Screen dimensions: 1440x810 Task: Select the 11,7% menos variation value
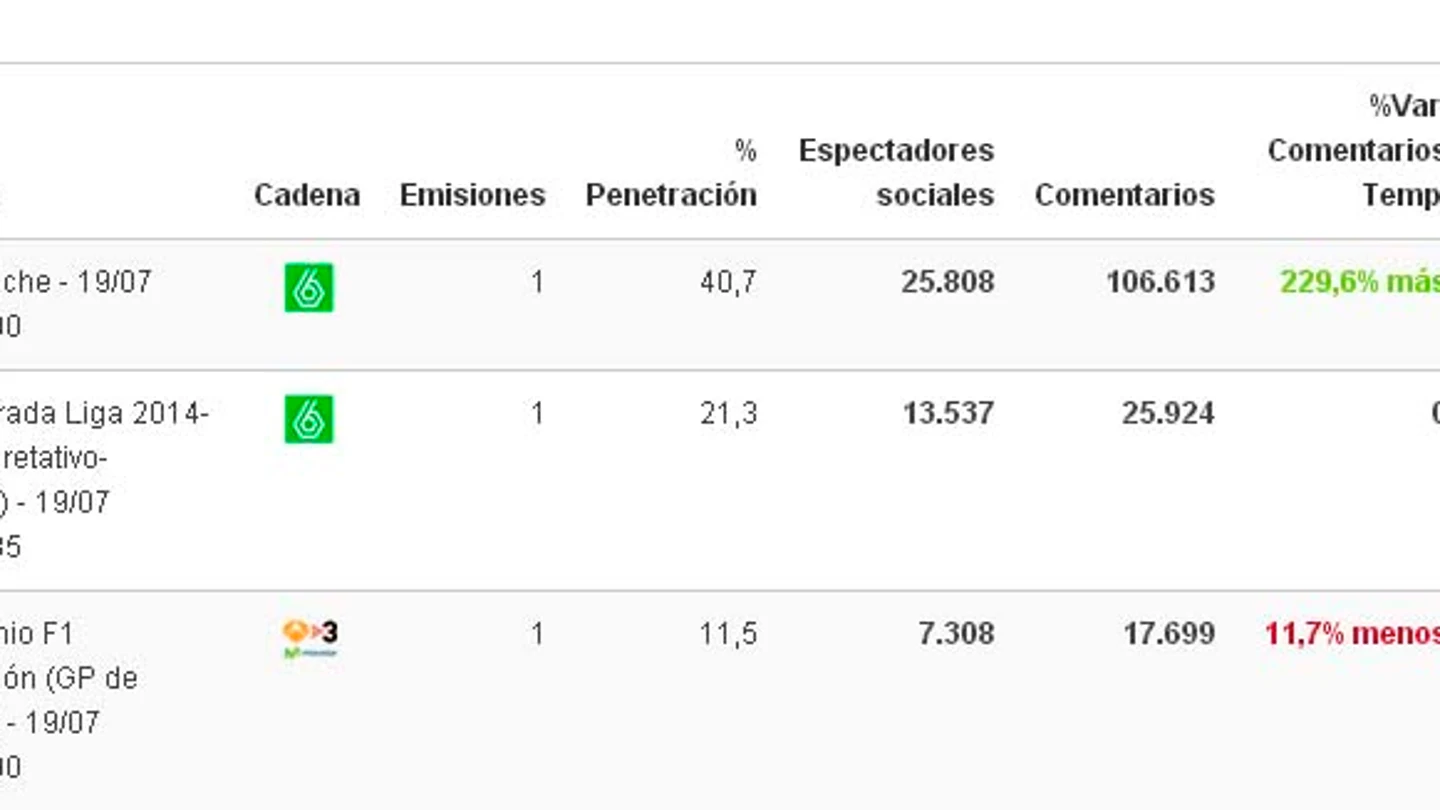(x=1352, y=634)
